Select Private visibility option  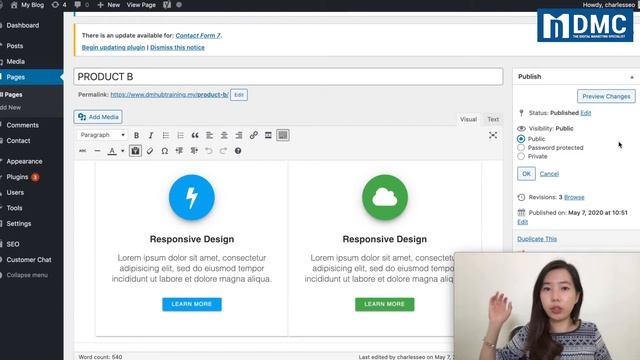click(x=521, y=156)
